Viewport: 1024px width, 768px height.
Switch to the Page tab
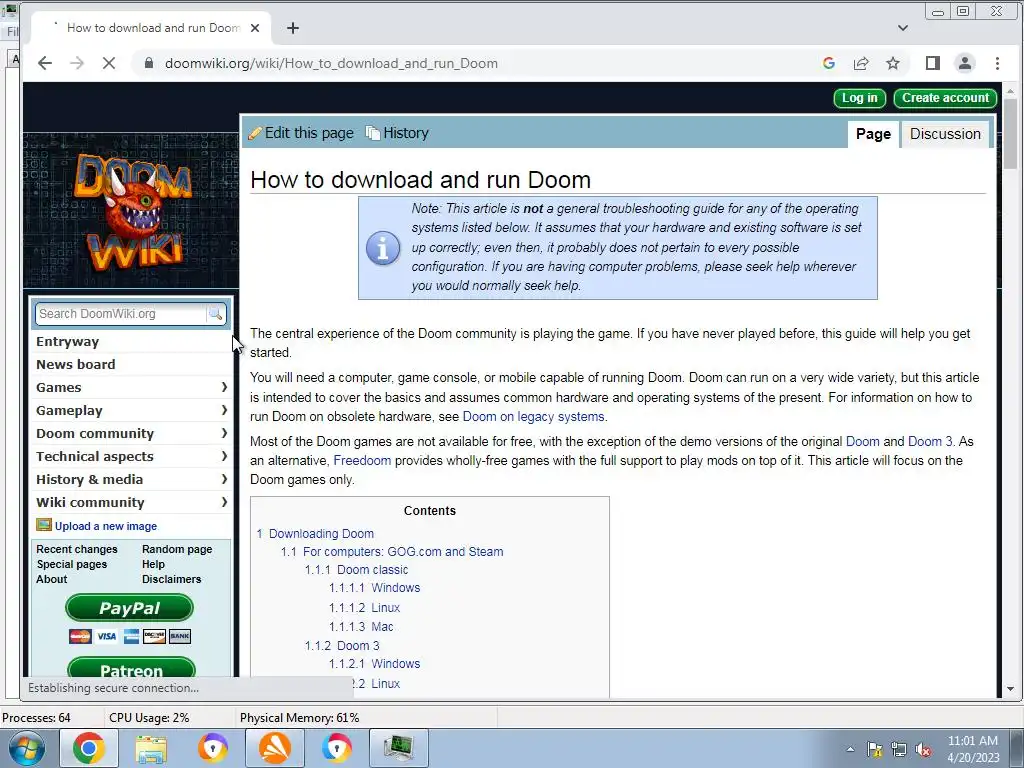873,134
